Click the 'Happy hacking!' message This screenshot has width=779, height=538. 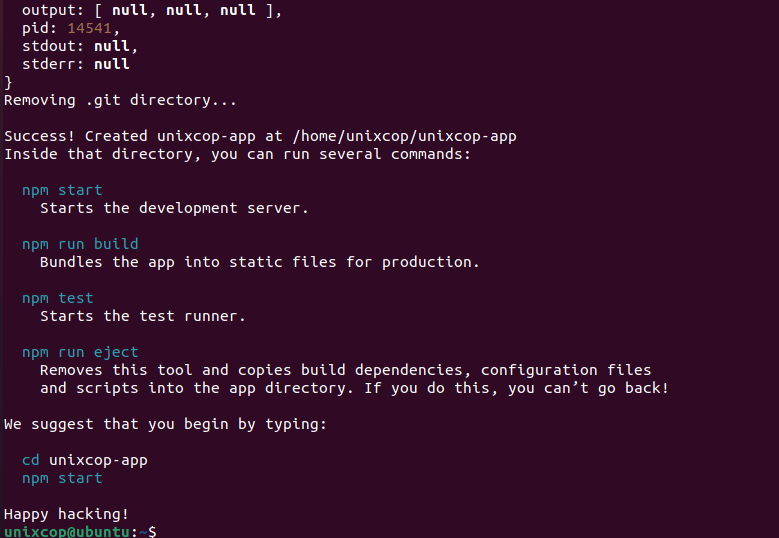click(x=66, y=514)
